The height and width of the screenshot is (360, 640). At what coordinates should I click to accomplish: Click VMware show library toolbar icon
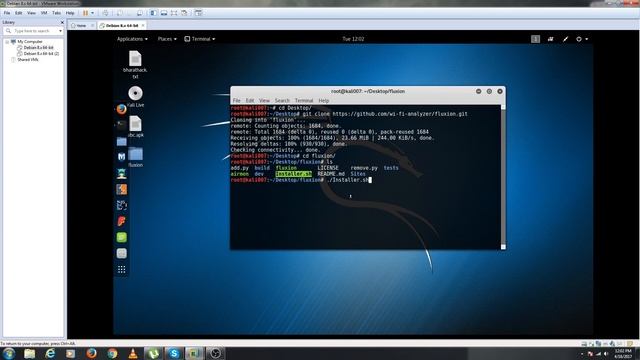[x=153, y=13]
